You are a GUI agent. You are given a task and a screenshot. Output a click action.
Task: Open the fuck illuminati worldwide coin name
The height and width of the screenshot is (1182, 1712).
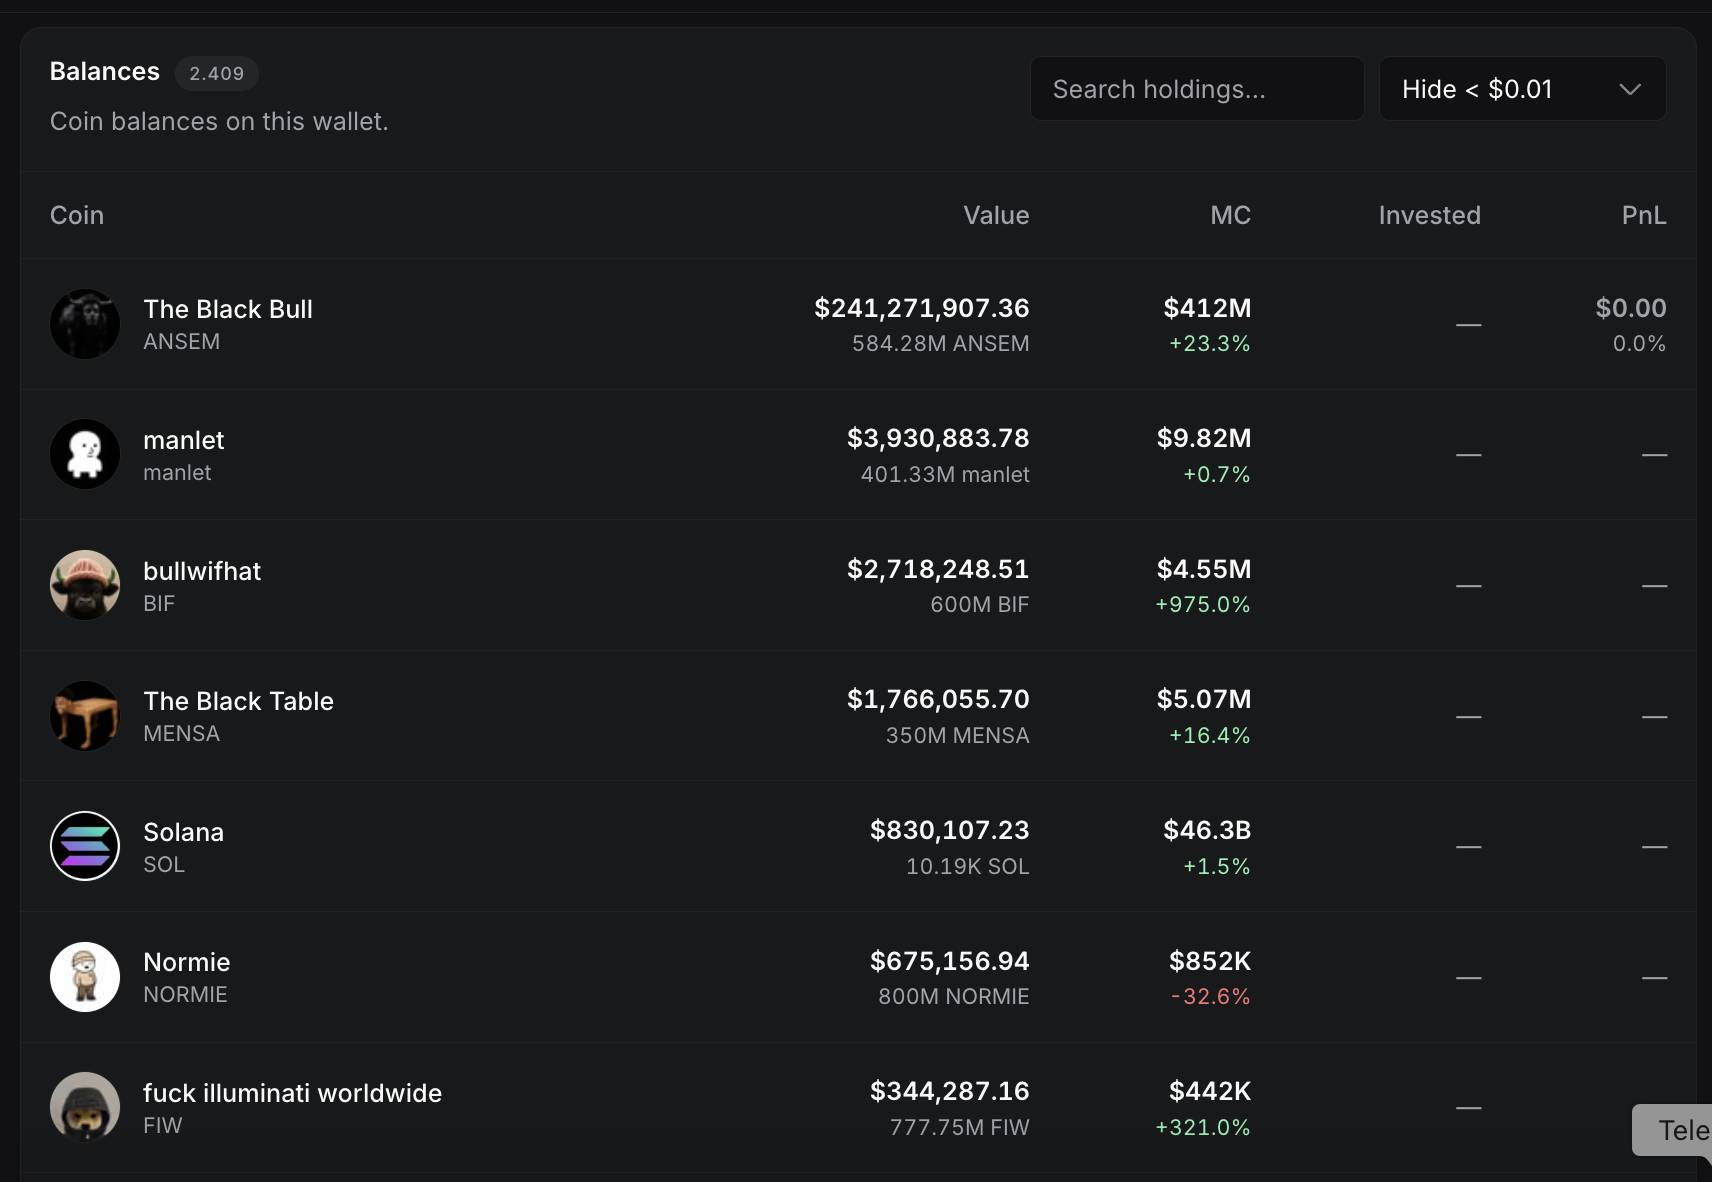292,1093
